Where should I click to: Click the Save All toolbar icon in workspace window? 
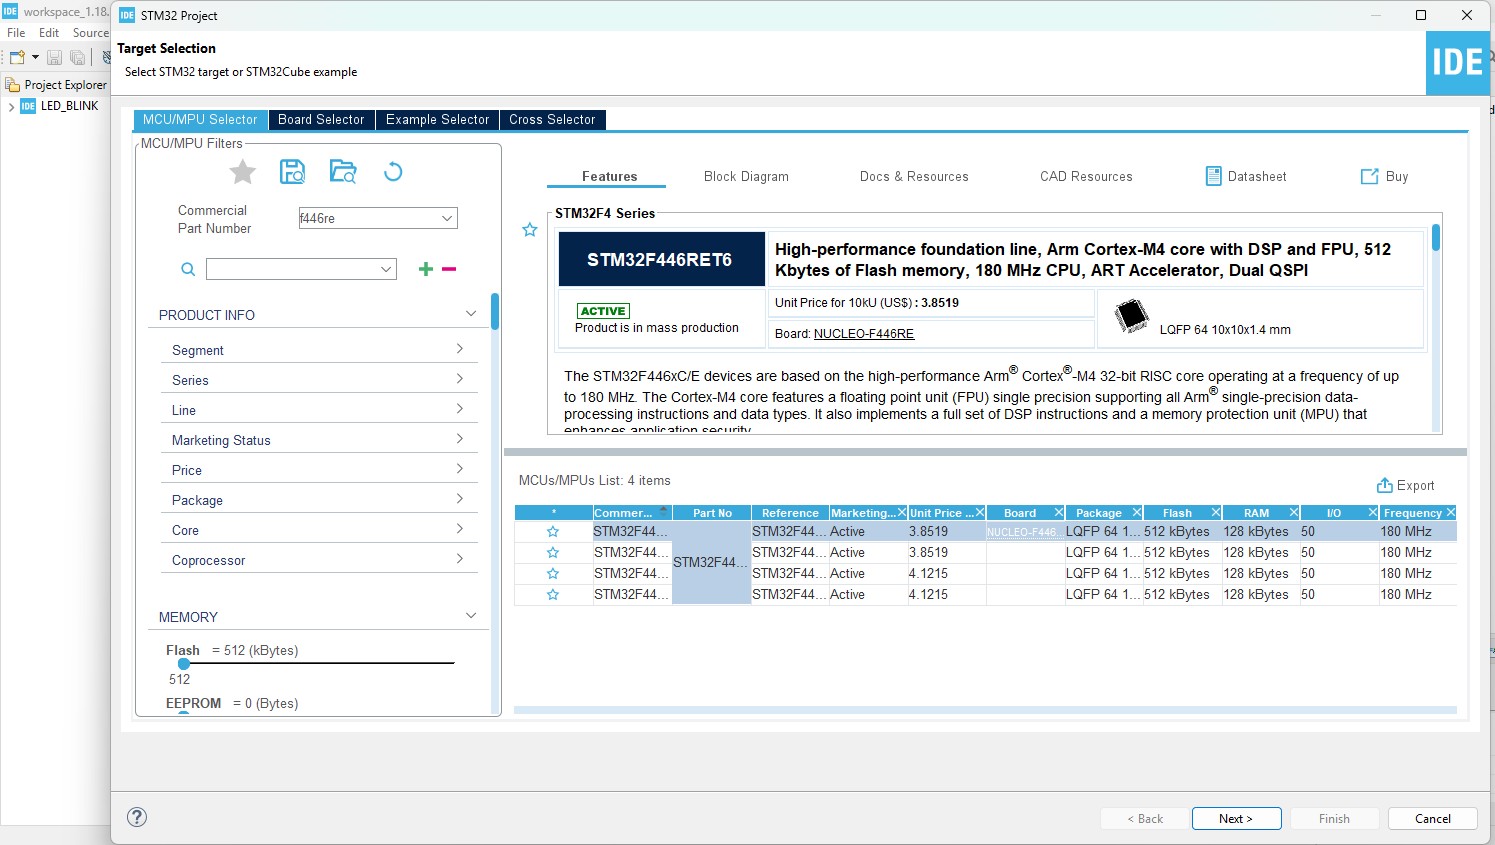tap(77, 58)
